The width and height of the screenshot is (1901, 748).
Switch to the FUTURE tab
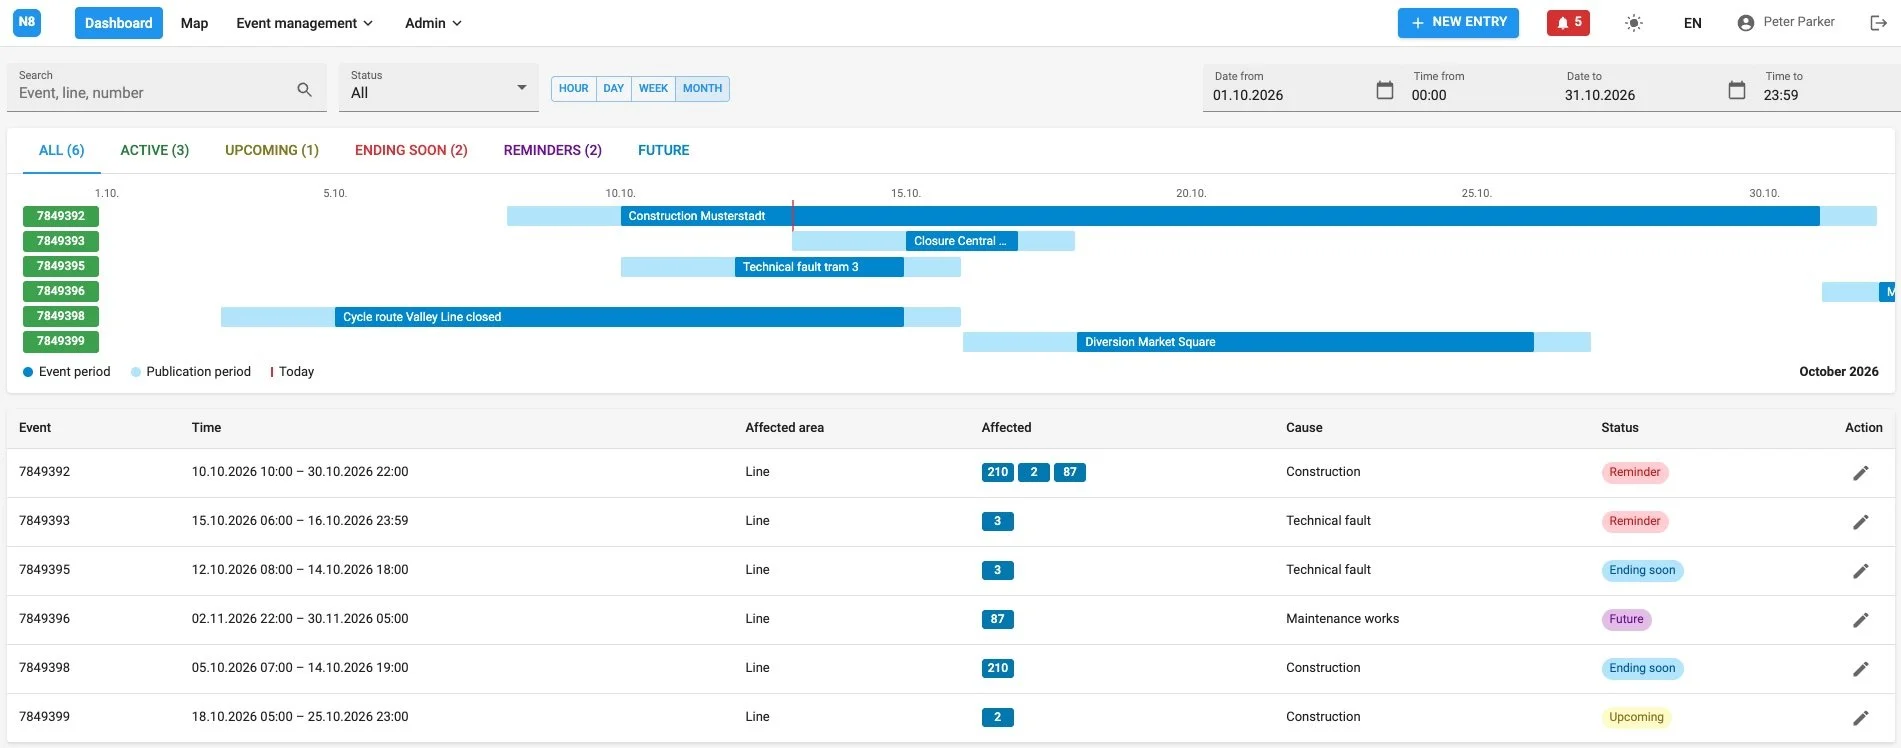point(664,150)
